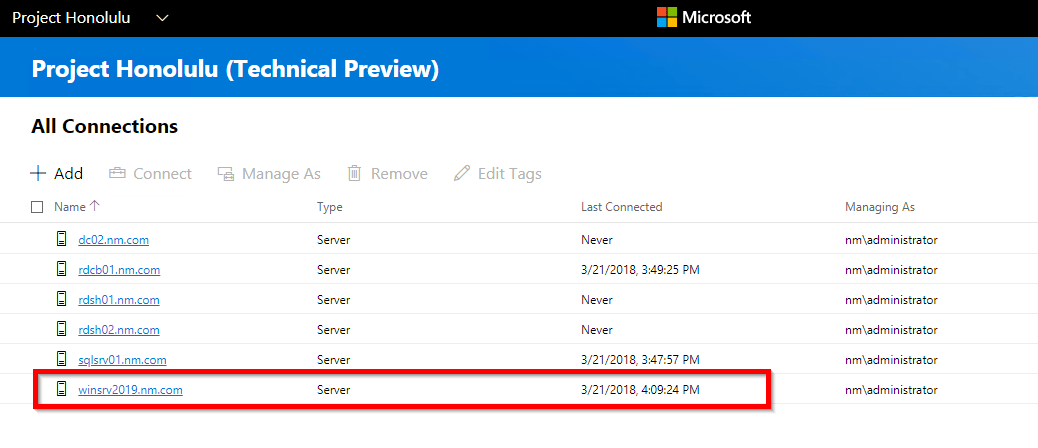Screen dimensions: 1038x448
Task: Click the Manage As toolbar button
Action: tap(269, 173)
